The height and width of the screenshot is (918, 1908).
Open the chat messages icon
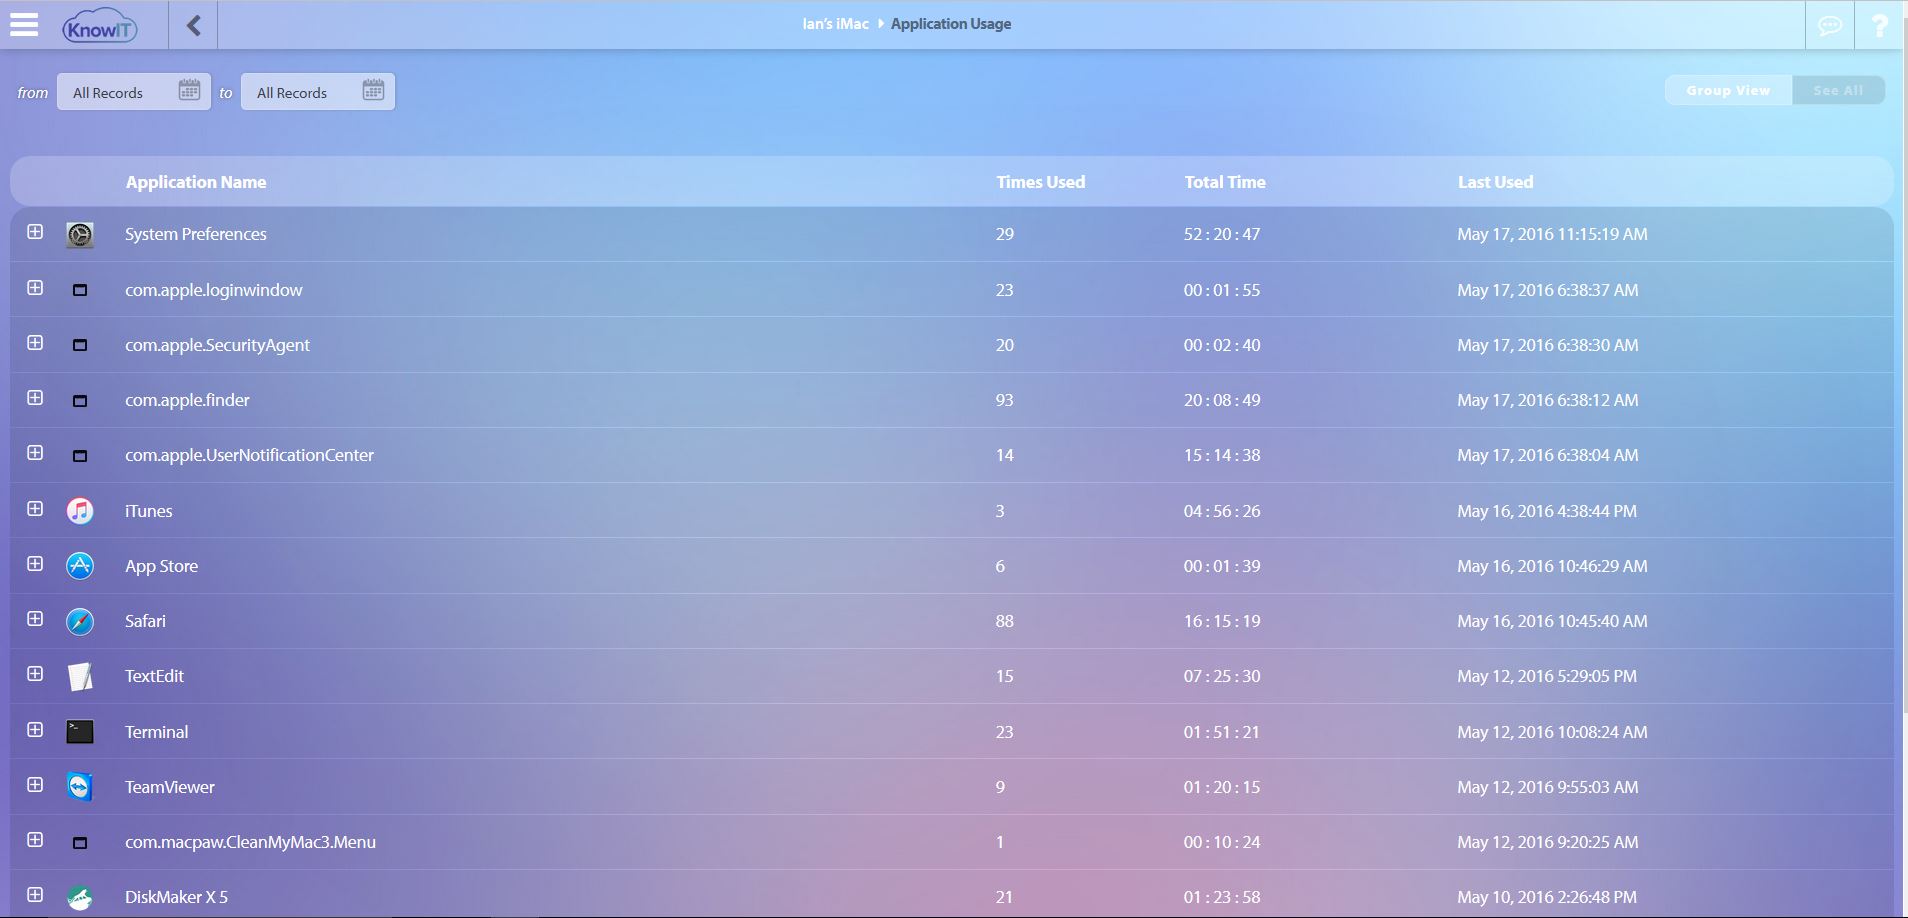[x=1830, y=25]
